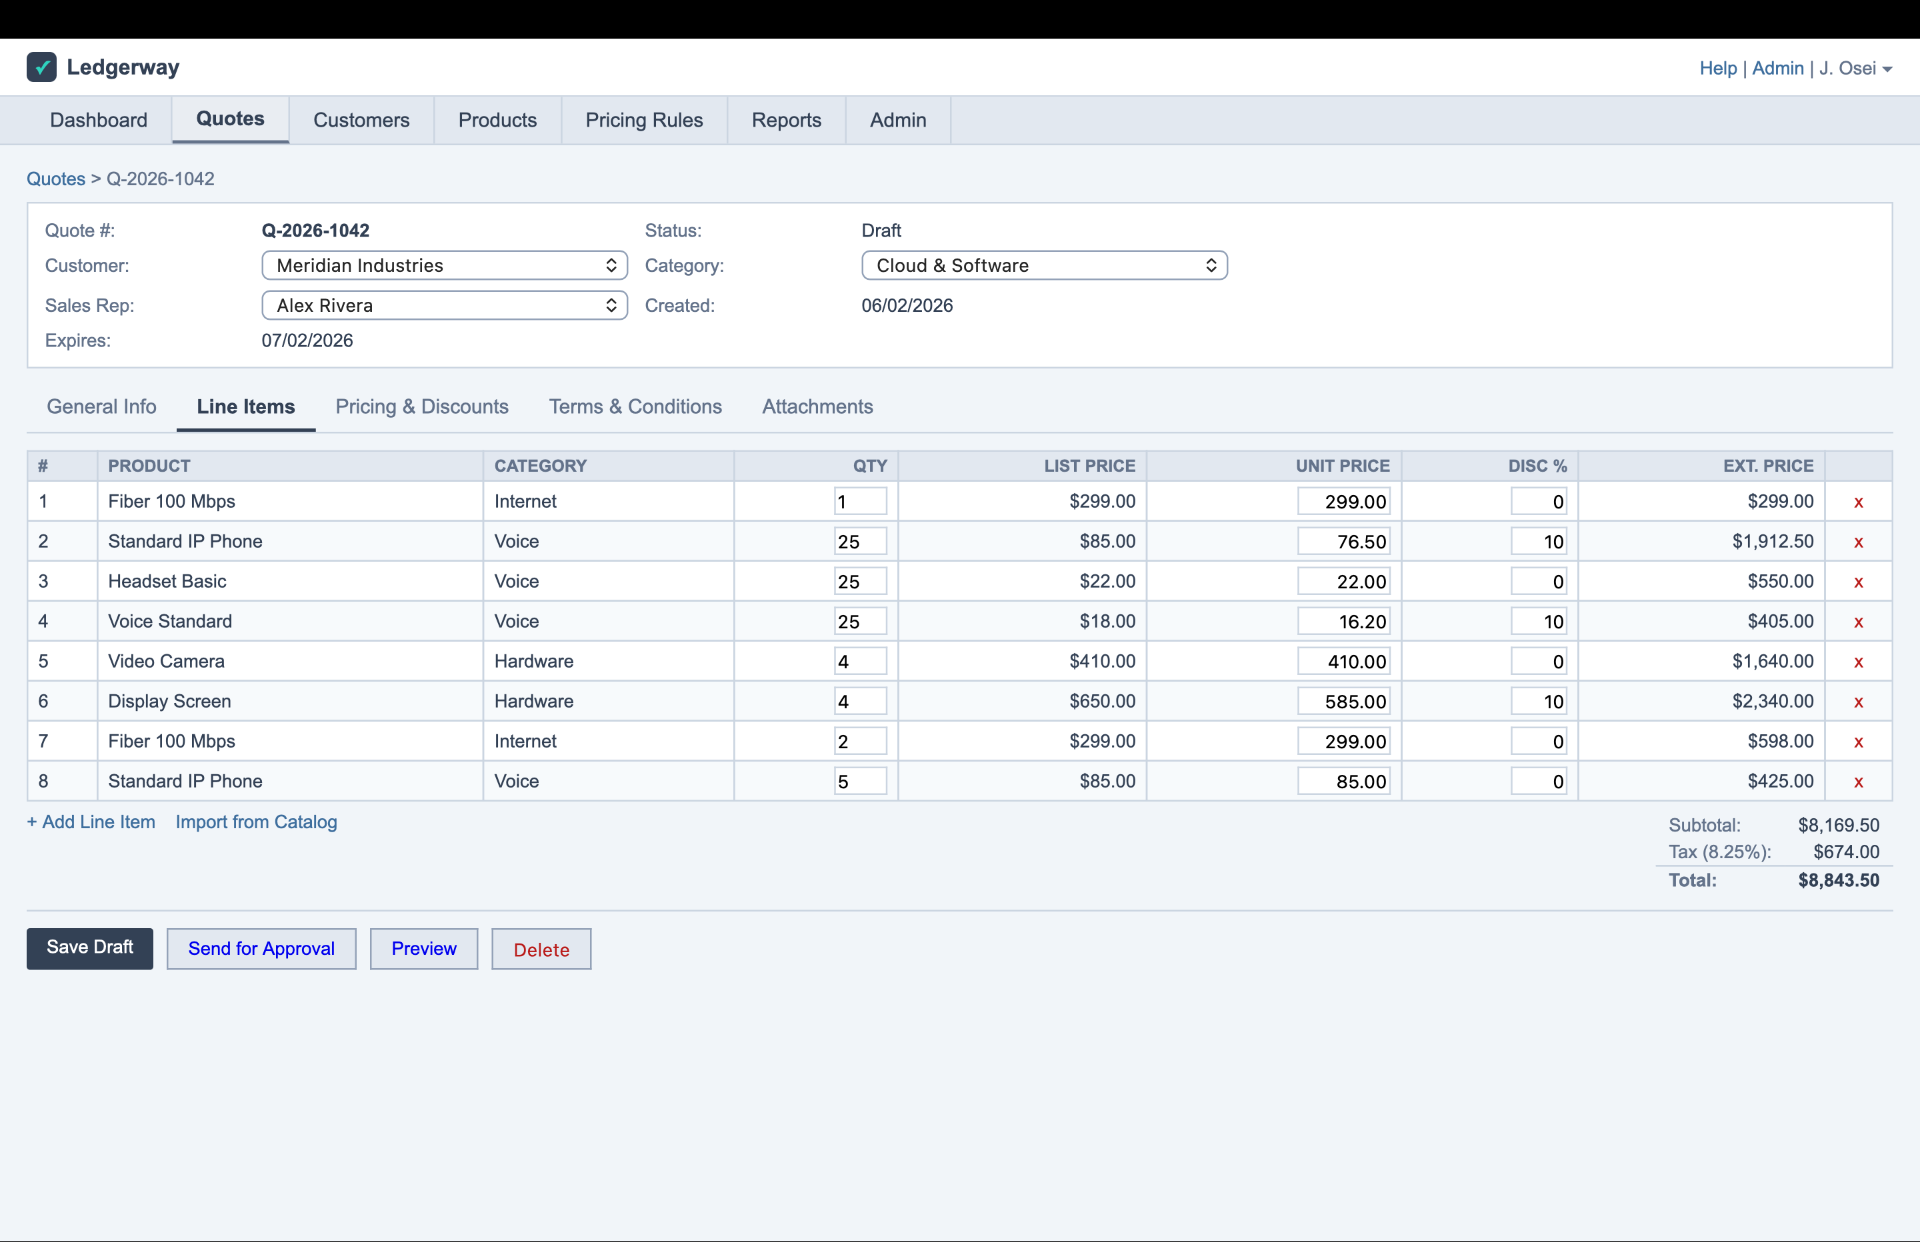
Task: Open the Admin link in top-right header
Action: (1778, 68)
